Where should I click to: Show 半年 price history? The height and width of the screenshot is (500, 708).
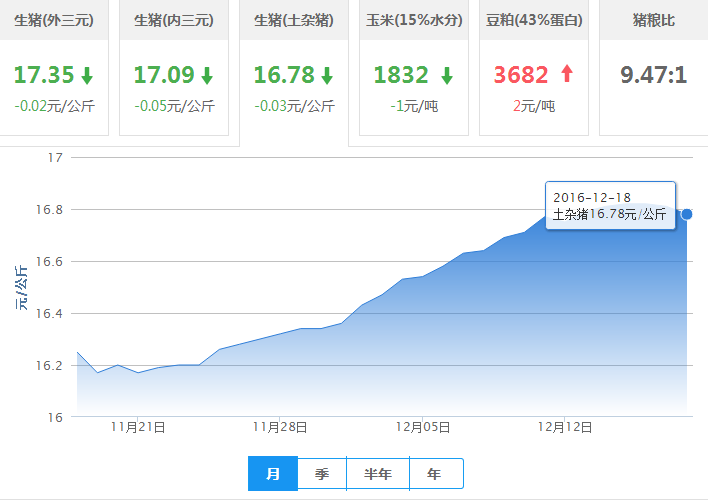[x=377, y=474]
